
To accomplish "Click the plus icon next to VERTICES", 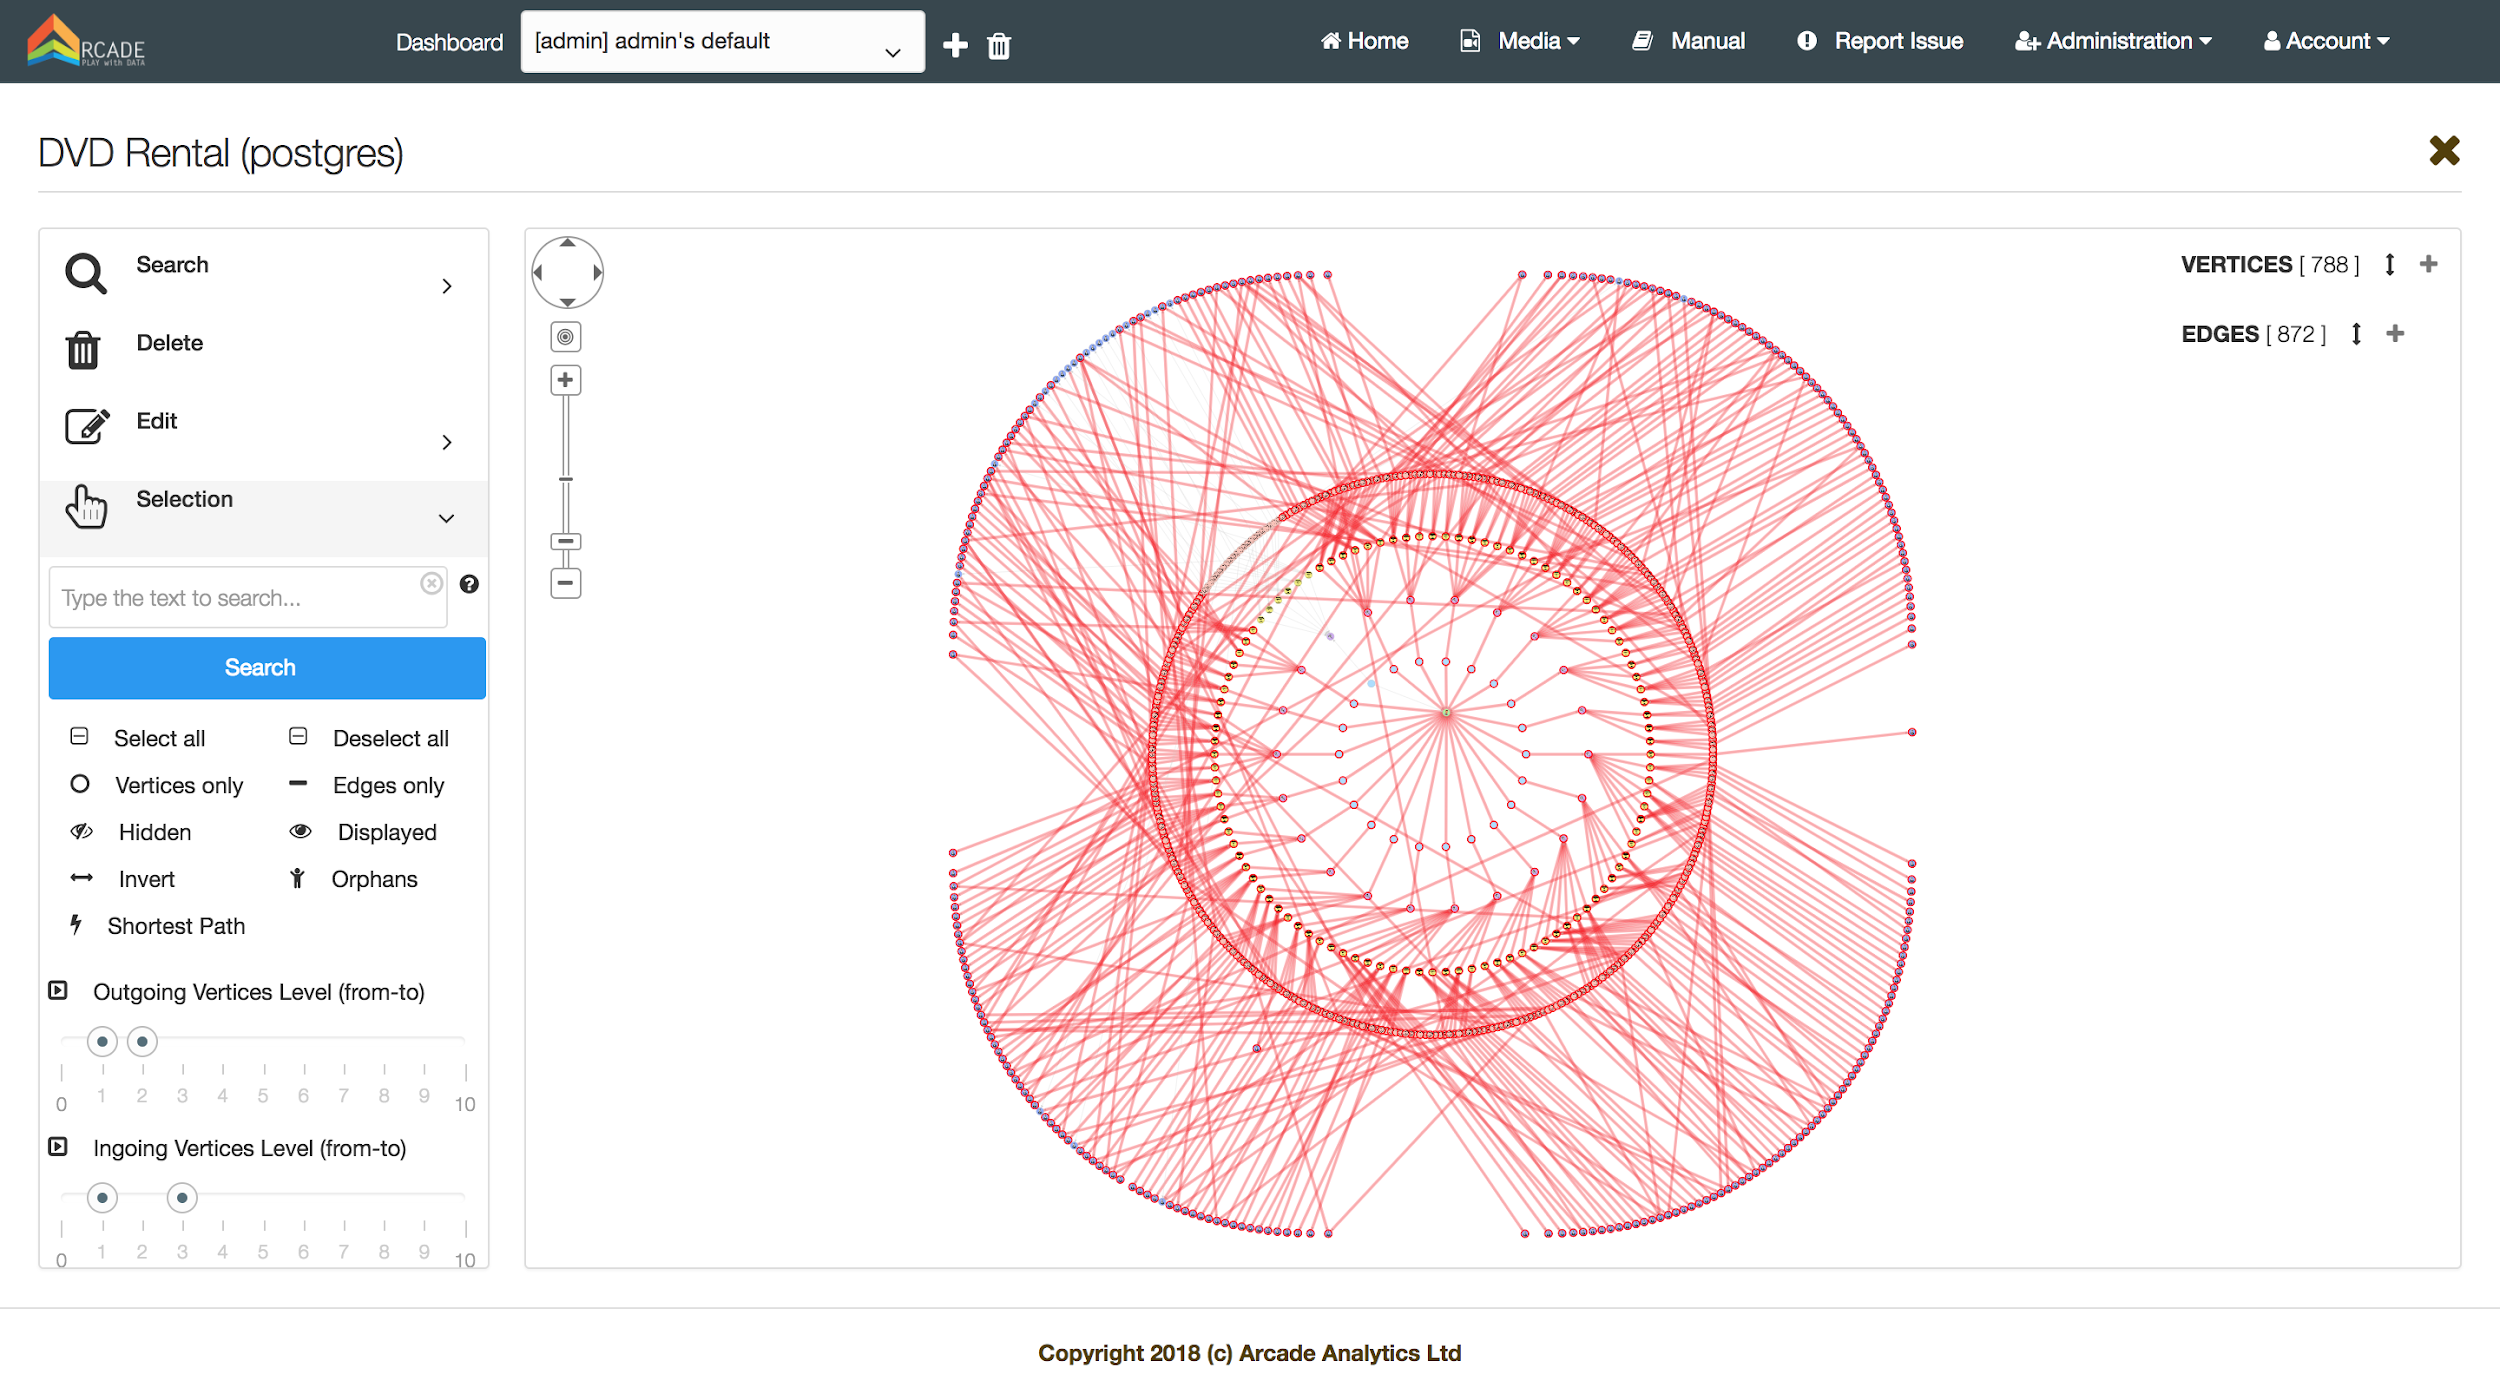I will (x=2428, y=264).
